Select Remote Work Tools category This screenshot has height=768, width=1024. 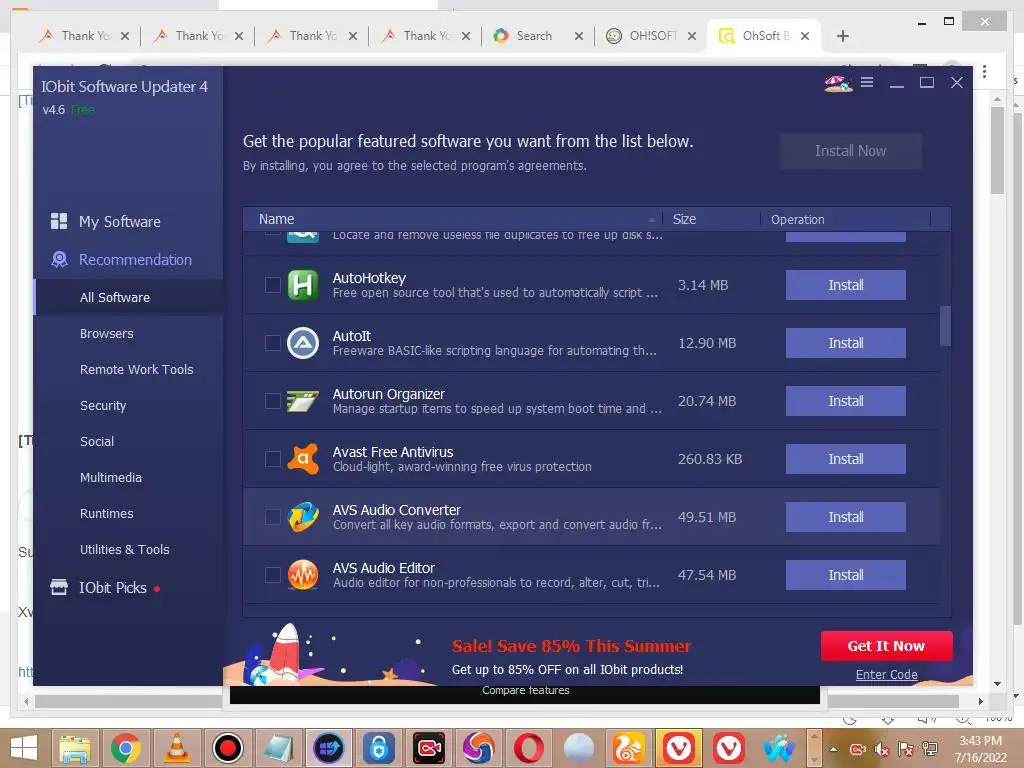pyautogui.click(x=136, y=370)
